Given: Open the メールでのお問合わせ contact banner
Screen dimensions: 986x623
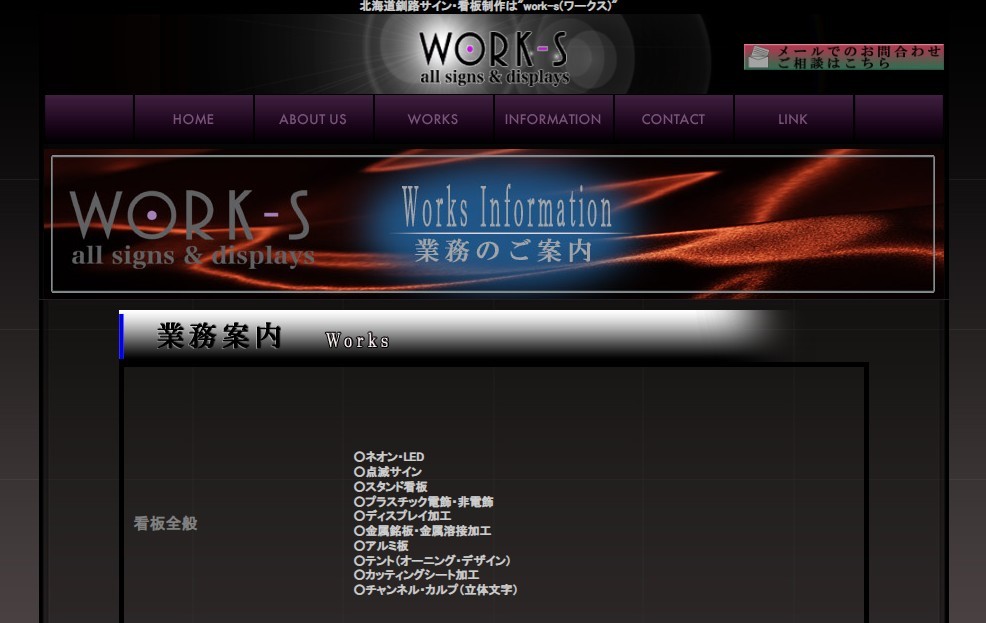Looking at the screenshot, I should pyautogui.click(x=857, y=57).
